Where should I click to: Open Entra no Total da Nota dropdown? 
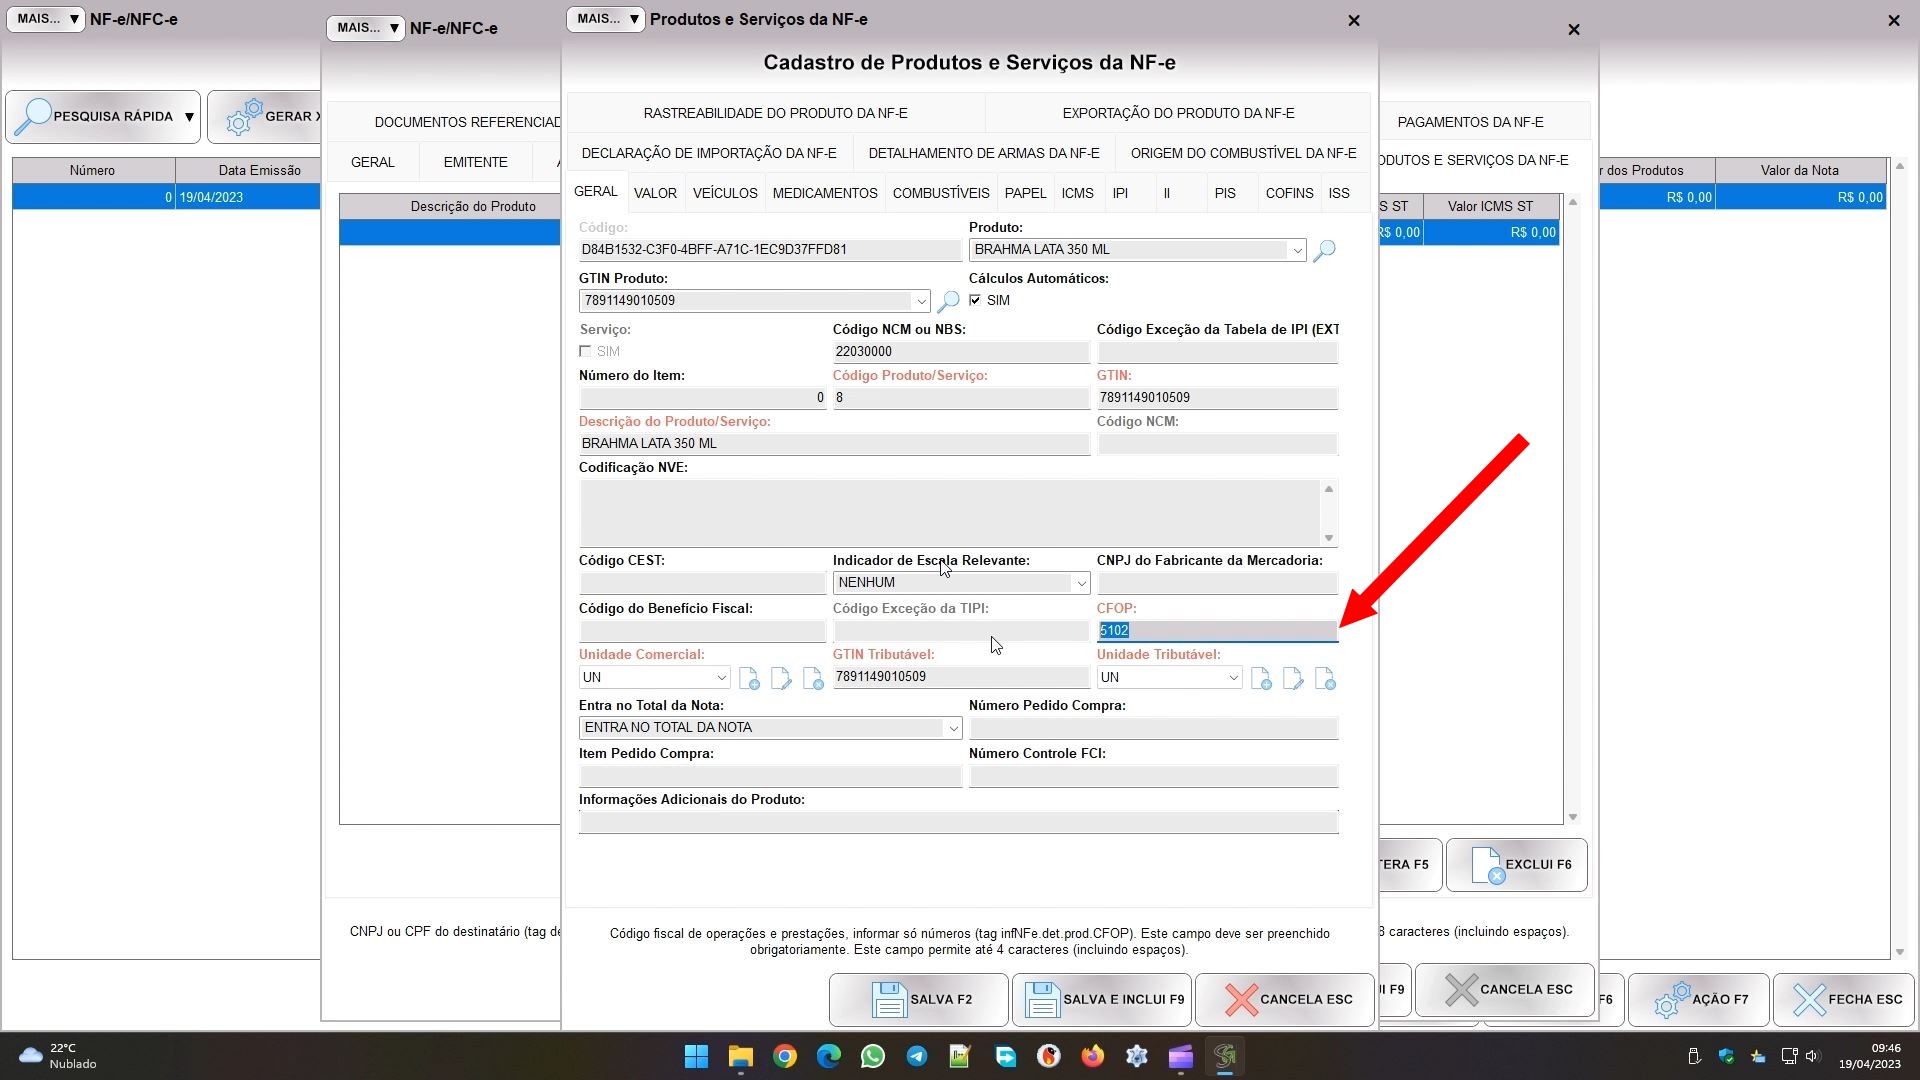[952, 728]
